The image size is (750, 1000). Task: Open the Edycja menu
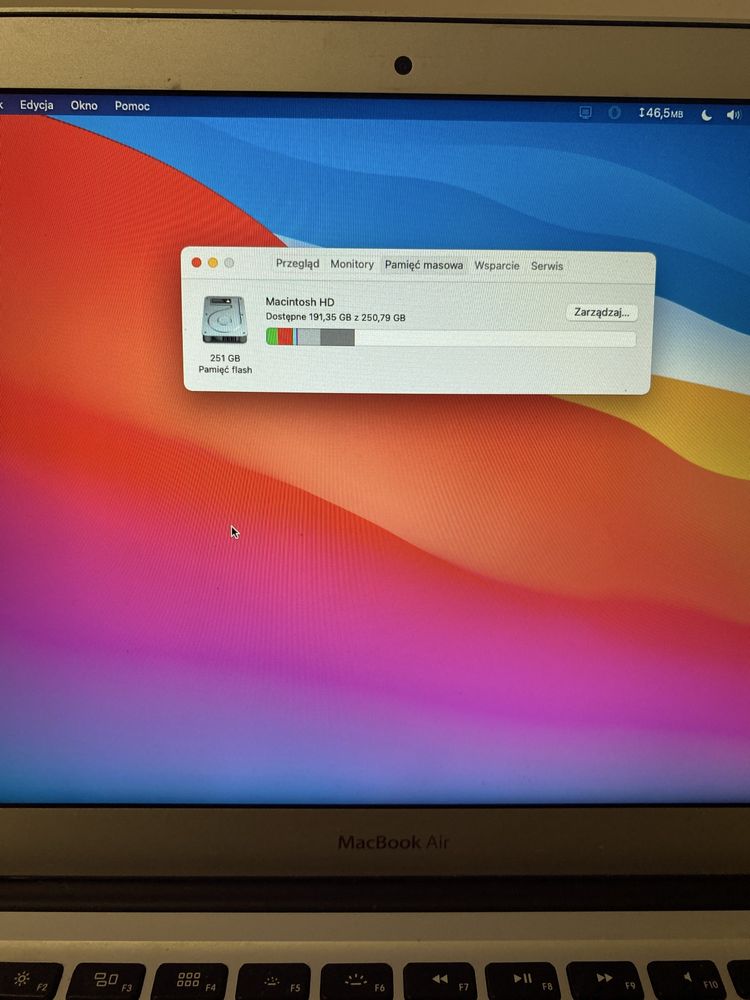(36, 105)
